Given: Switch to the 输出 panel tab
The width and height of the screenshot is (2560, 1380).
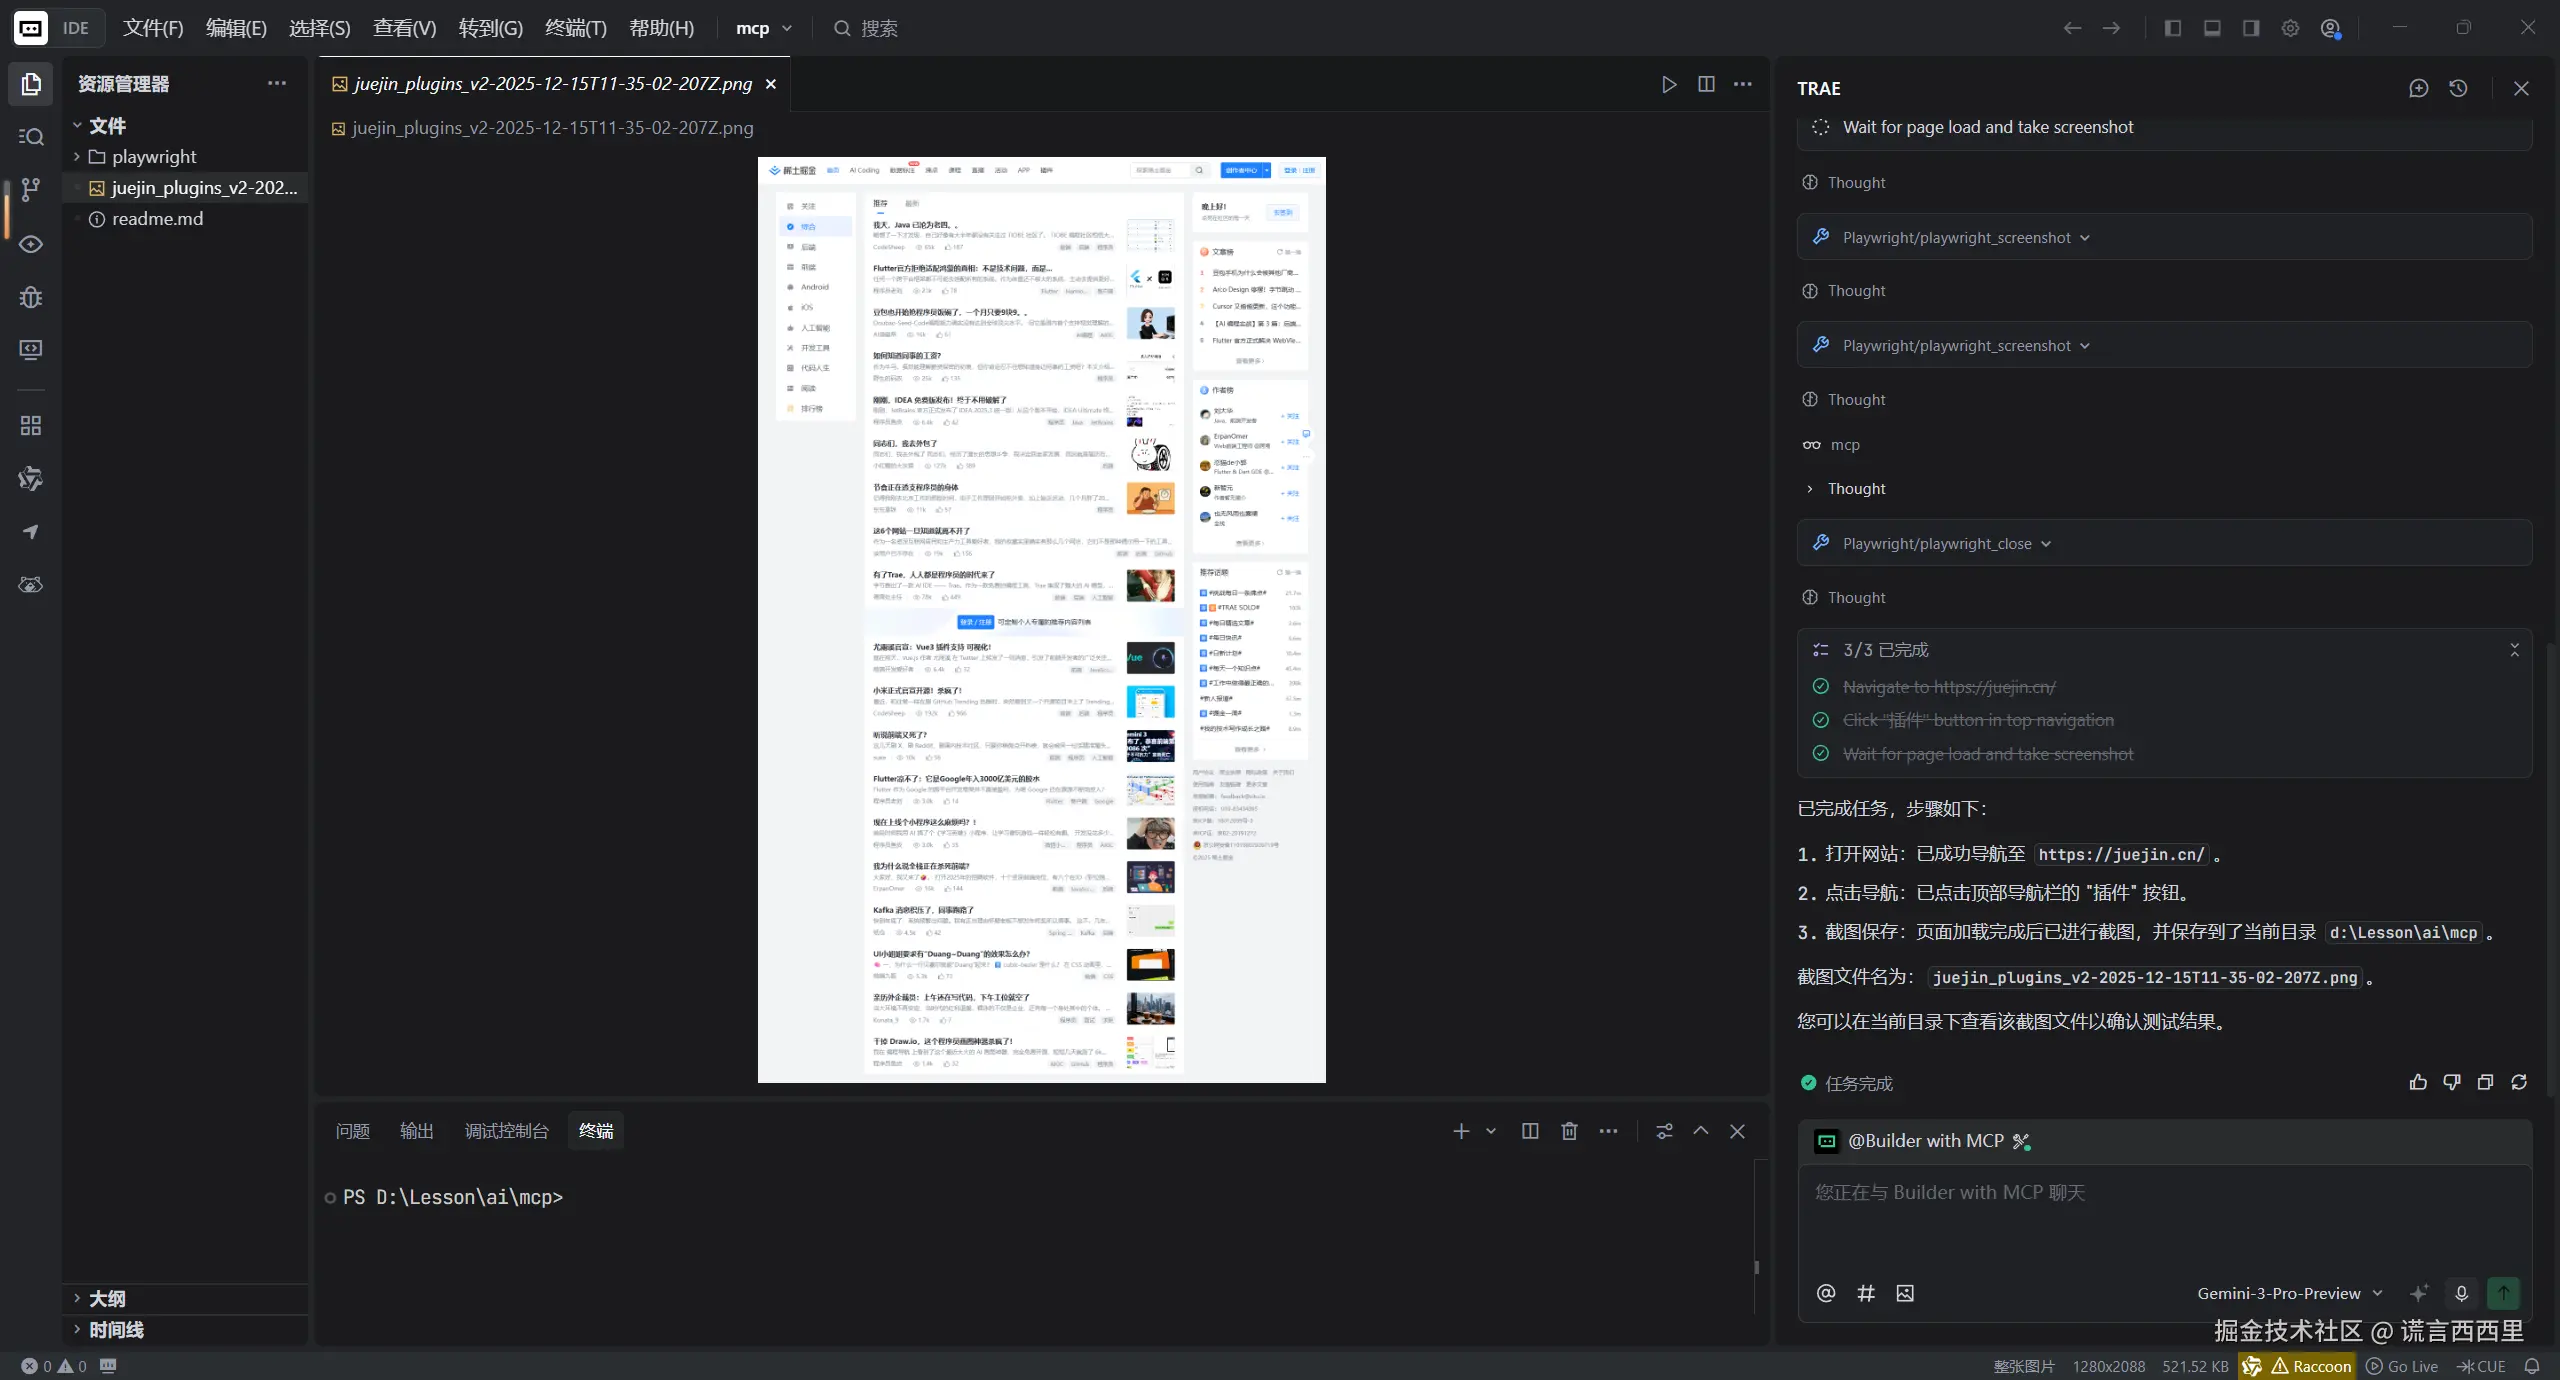Looking at the screenshot, I should coord(417,1131).
